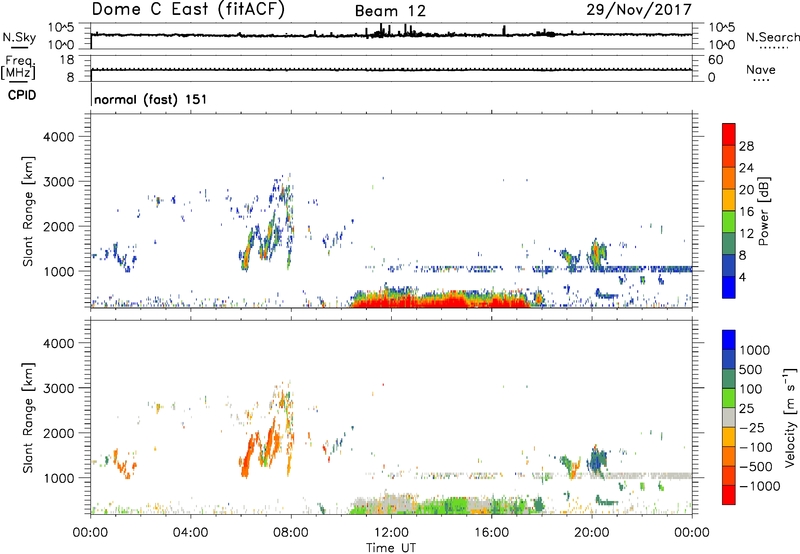Click the '-1000' tick on the velocity scale
The width and height of the screenshot is (800, 554).
pyautogui.click(x=759, y=486)
